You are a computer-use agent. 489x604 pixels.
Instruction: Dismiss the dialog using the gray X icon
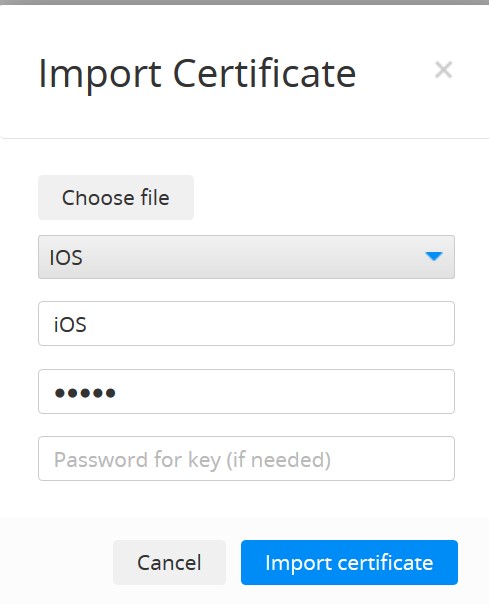coord(443,70)
